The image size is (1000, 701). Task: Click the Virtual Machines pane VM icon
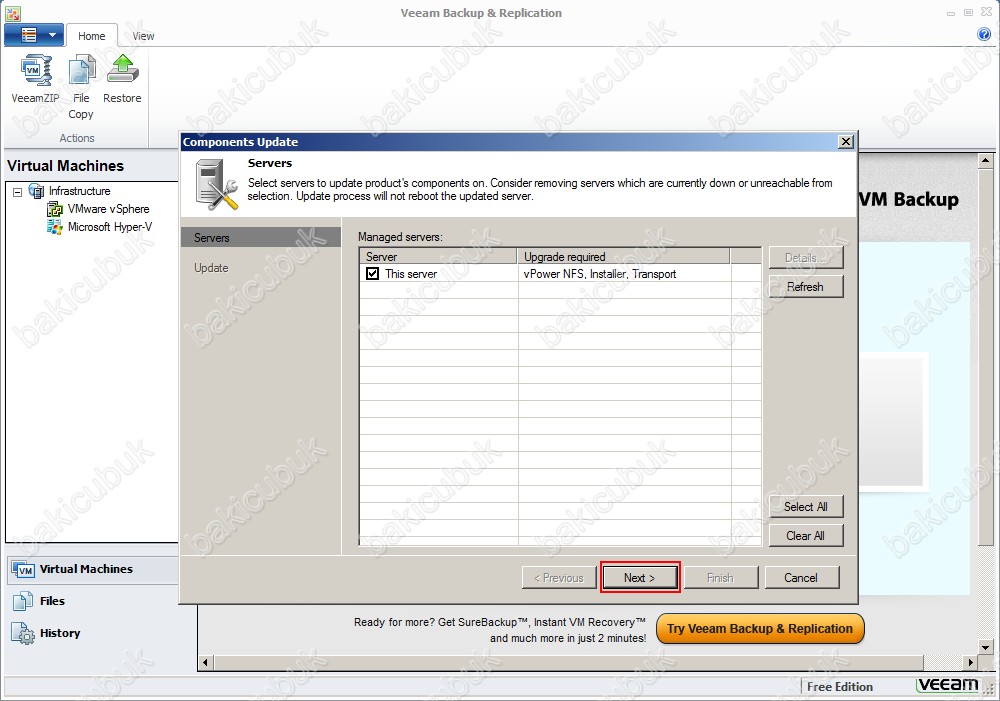[x=24, y=570]
